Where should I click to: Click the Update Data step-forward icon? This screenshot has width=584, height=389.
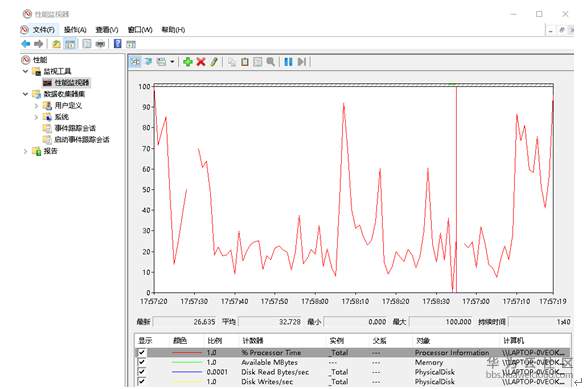click(x=302, y=61)
